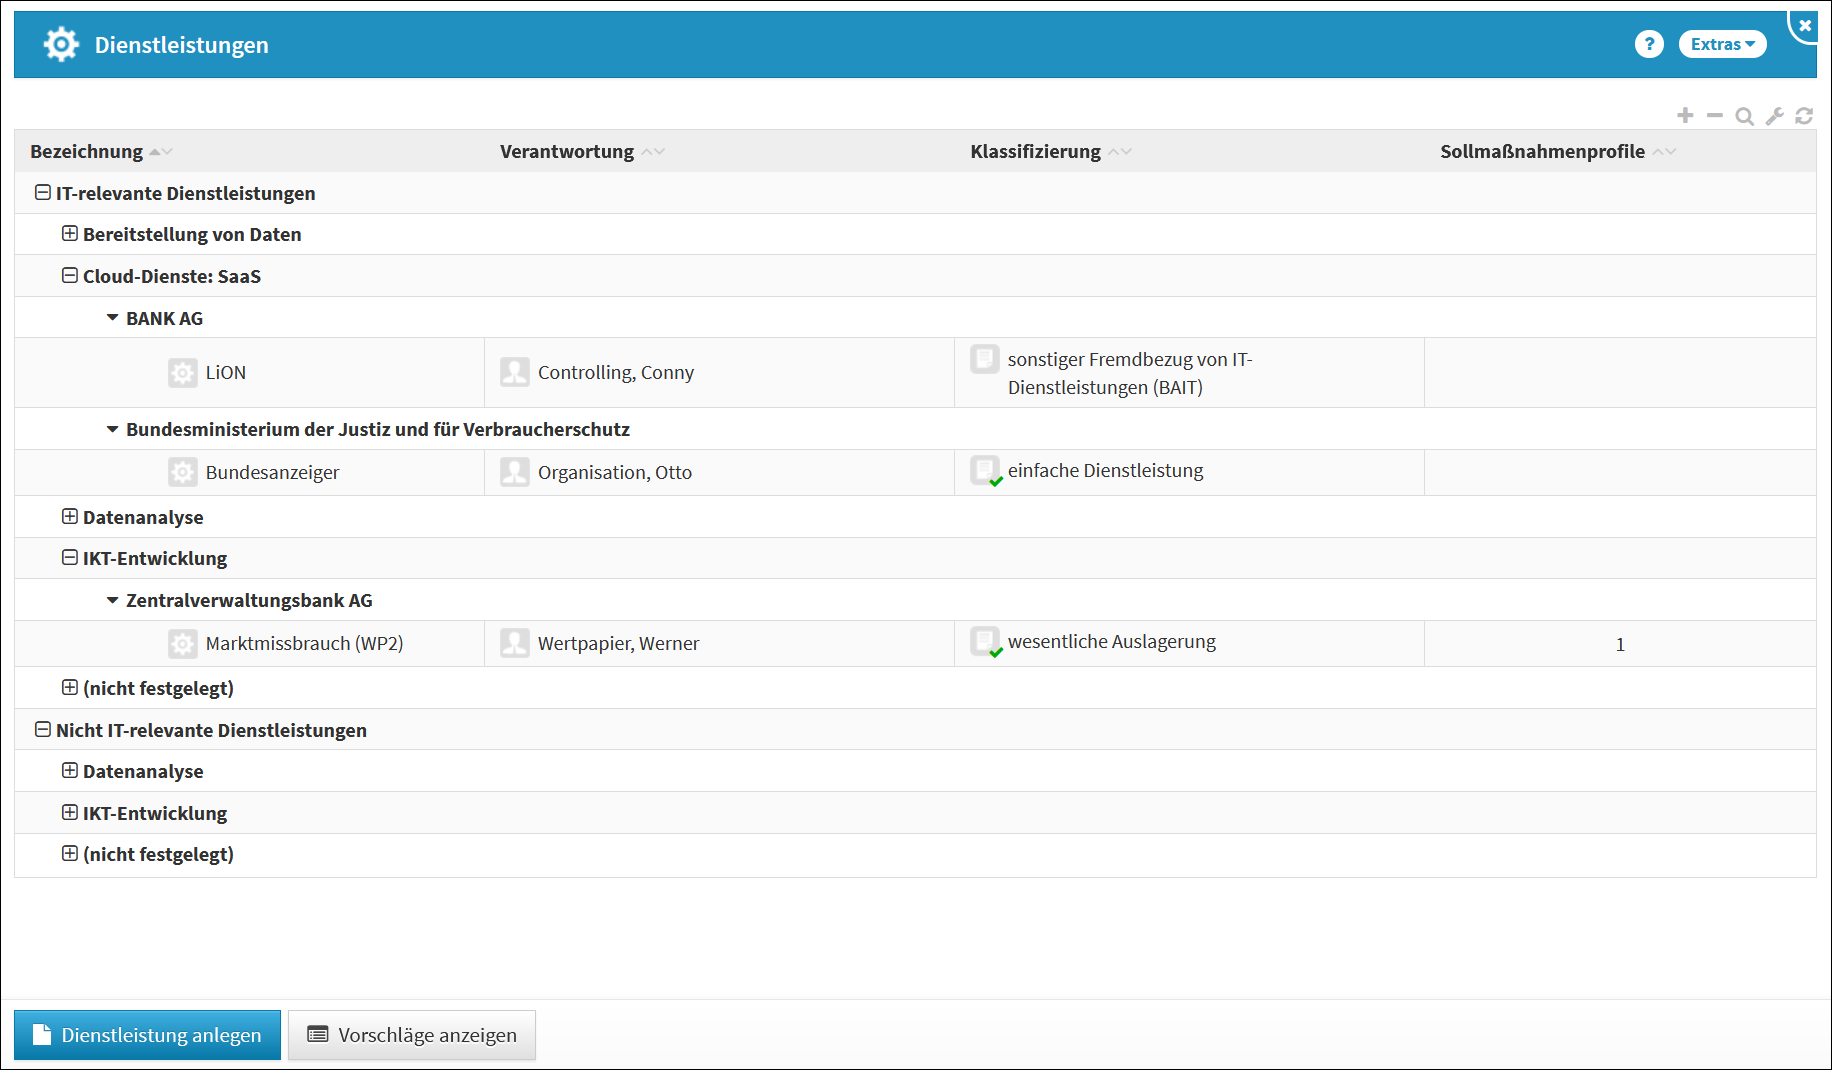Viewport: 1832px width, 1070px height.
Task: Click the person icon beside Controlling, Conny
Action: (514, 373)
